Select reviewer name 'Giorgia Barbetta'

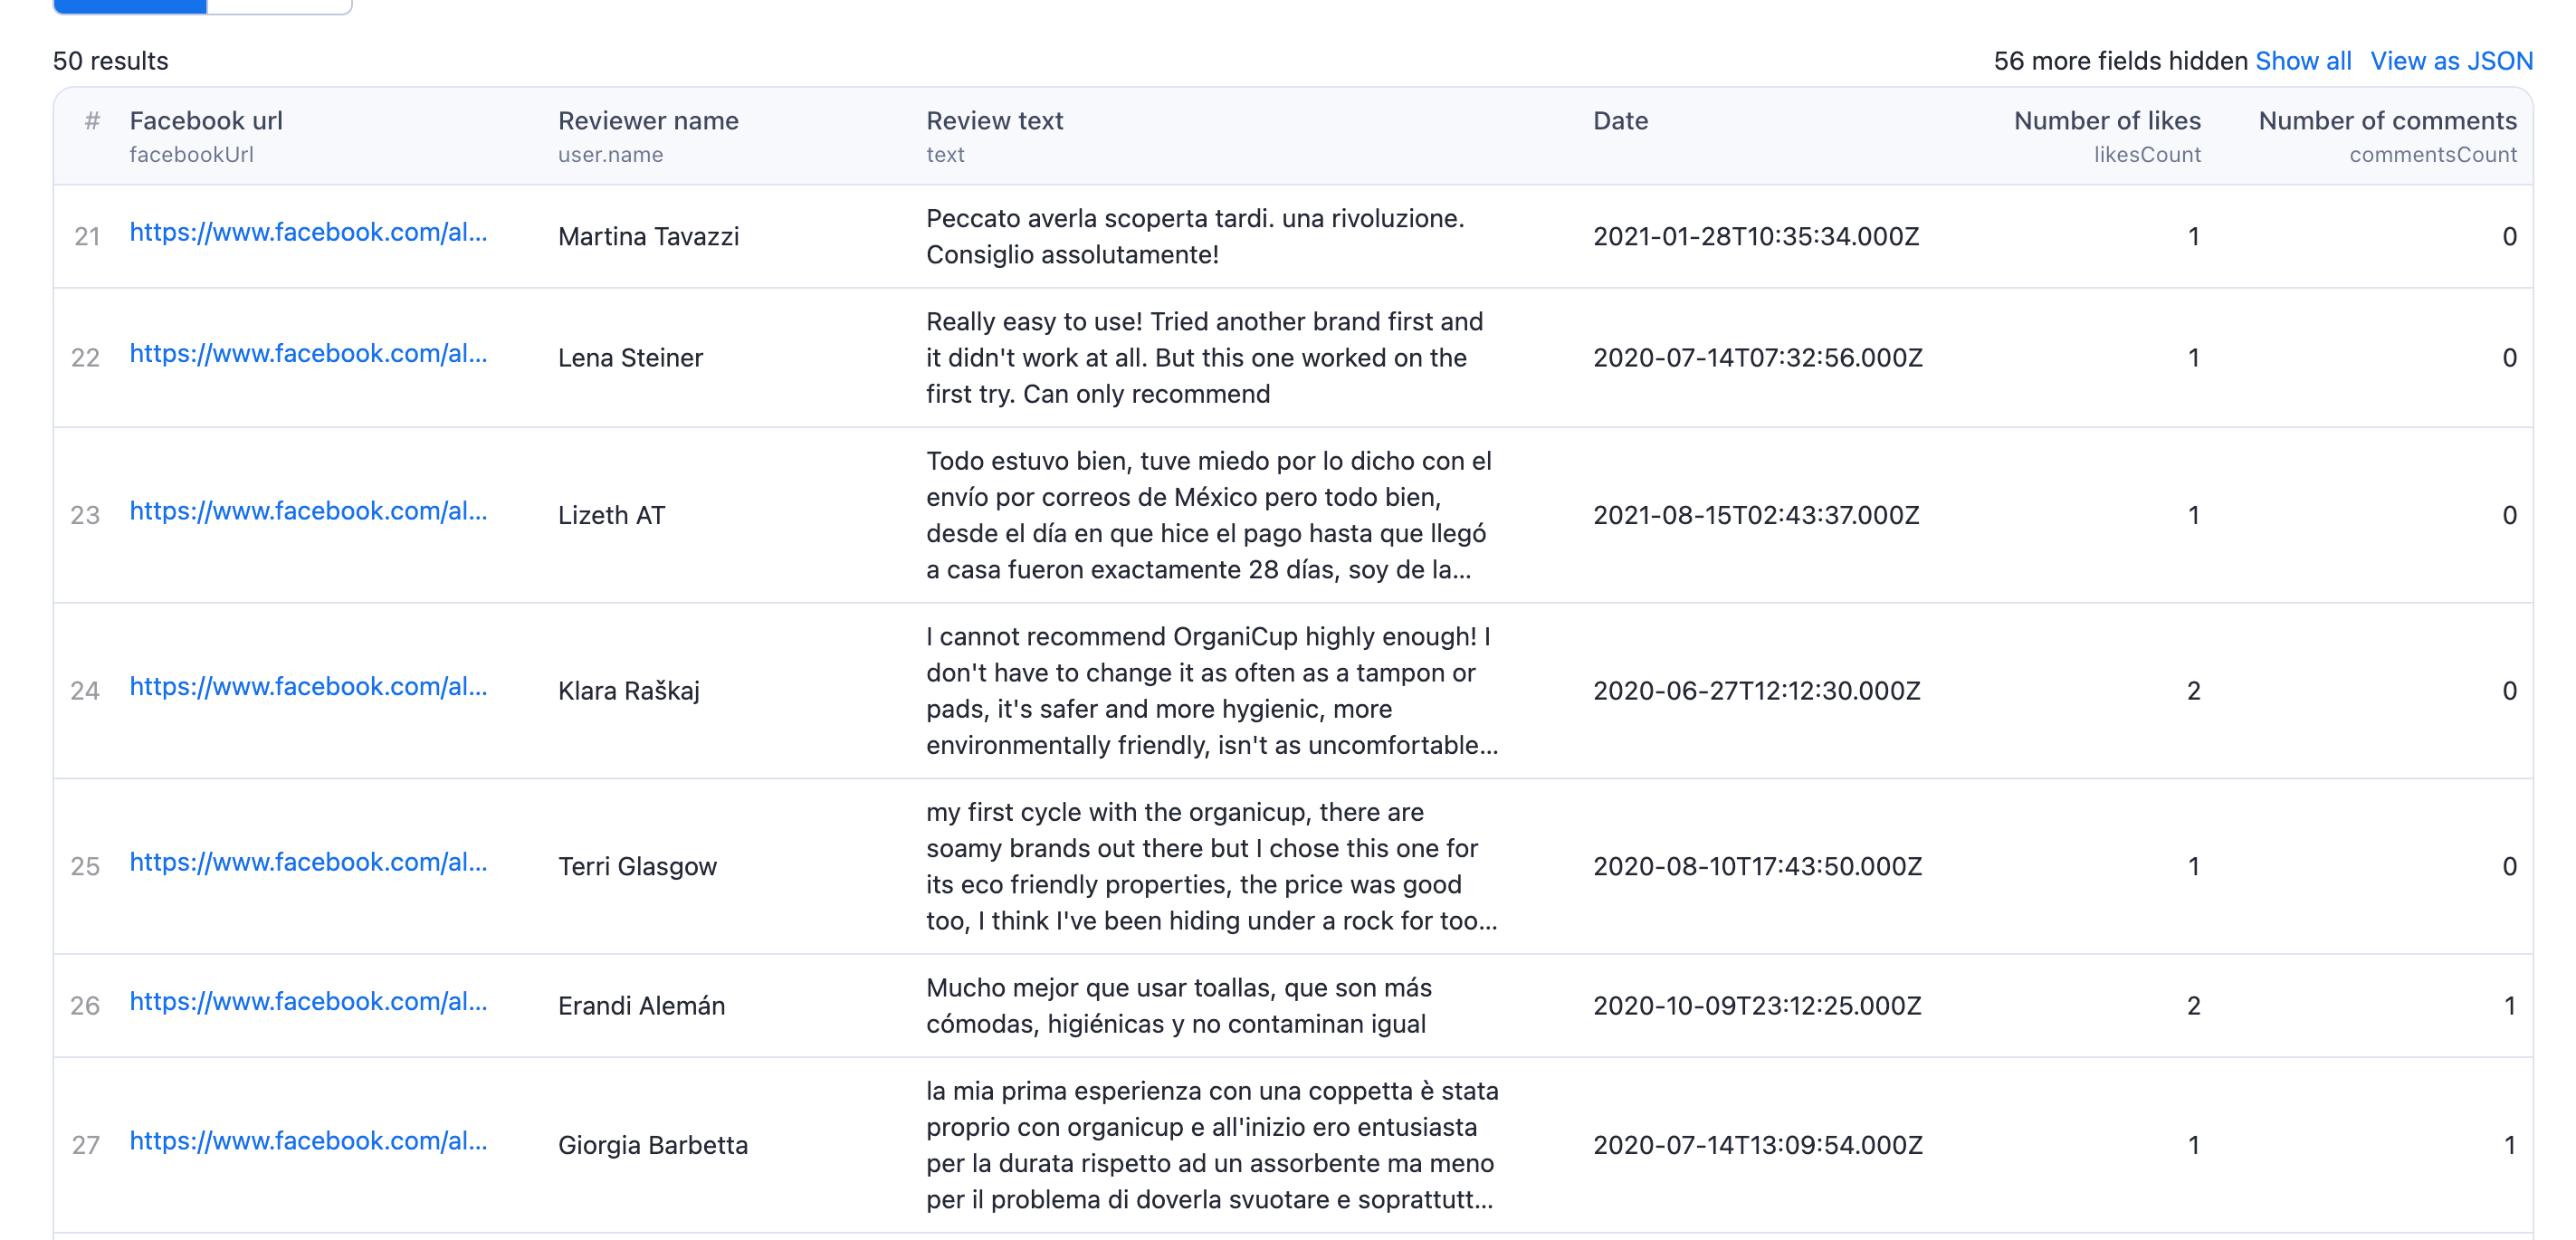[652, 1146]
